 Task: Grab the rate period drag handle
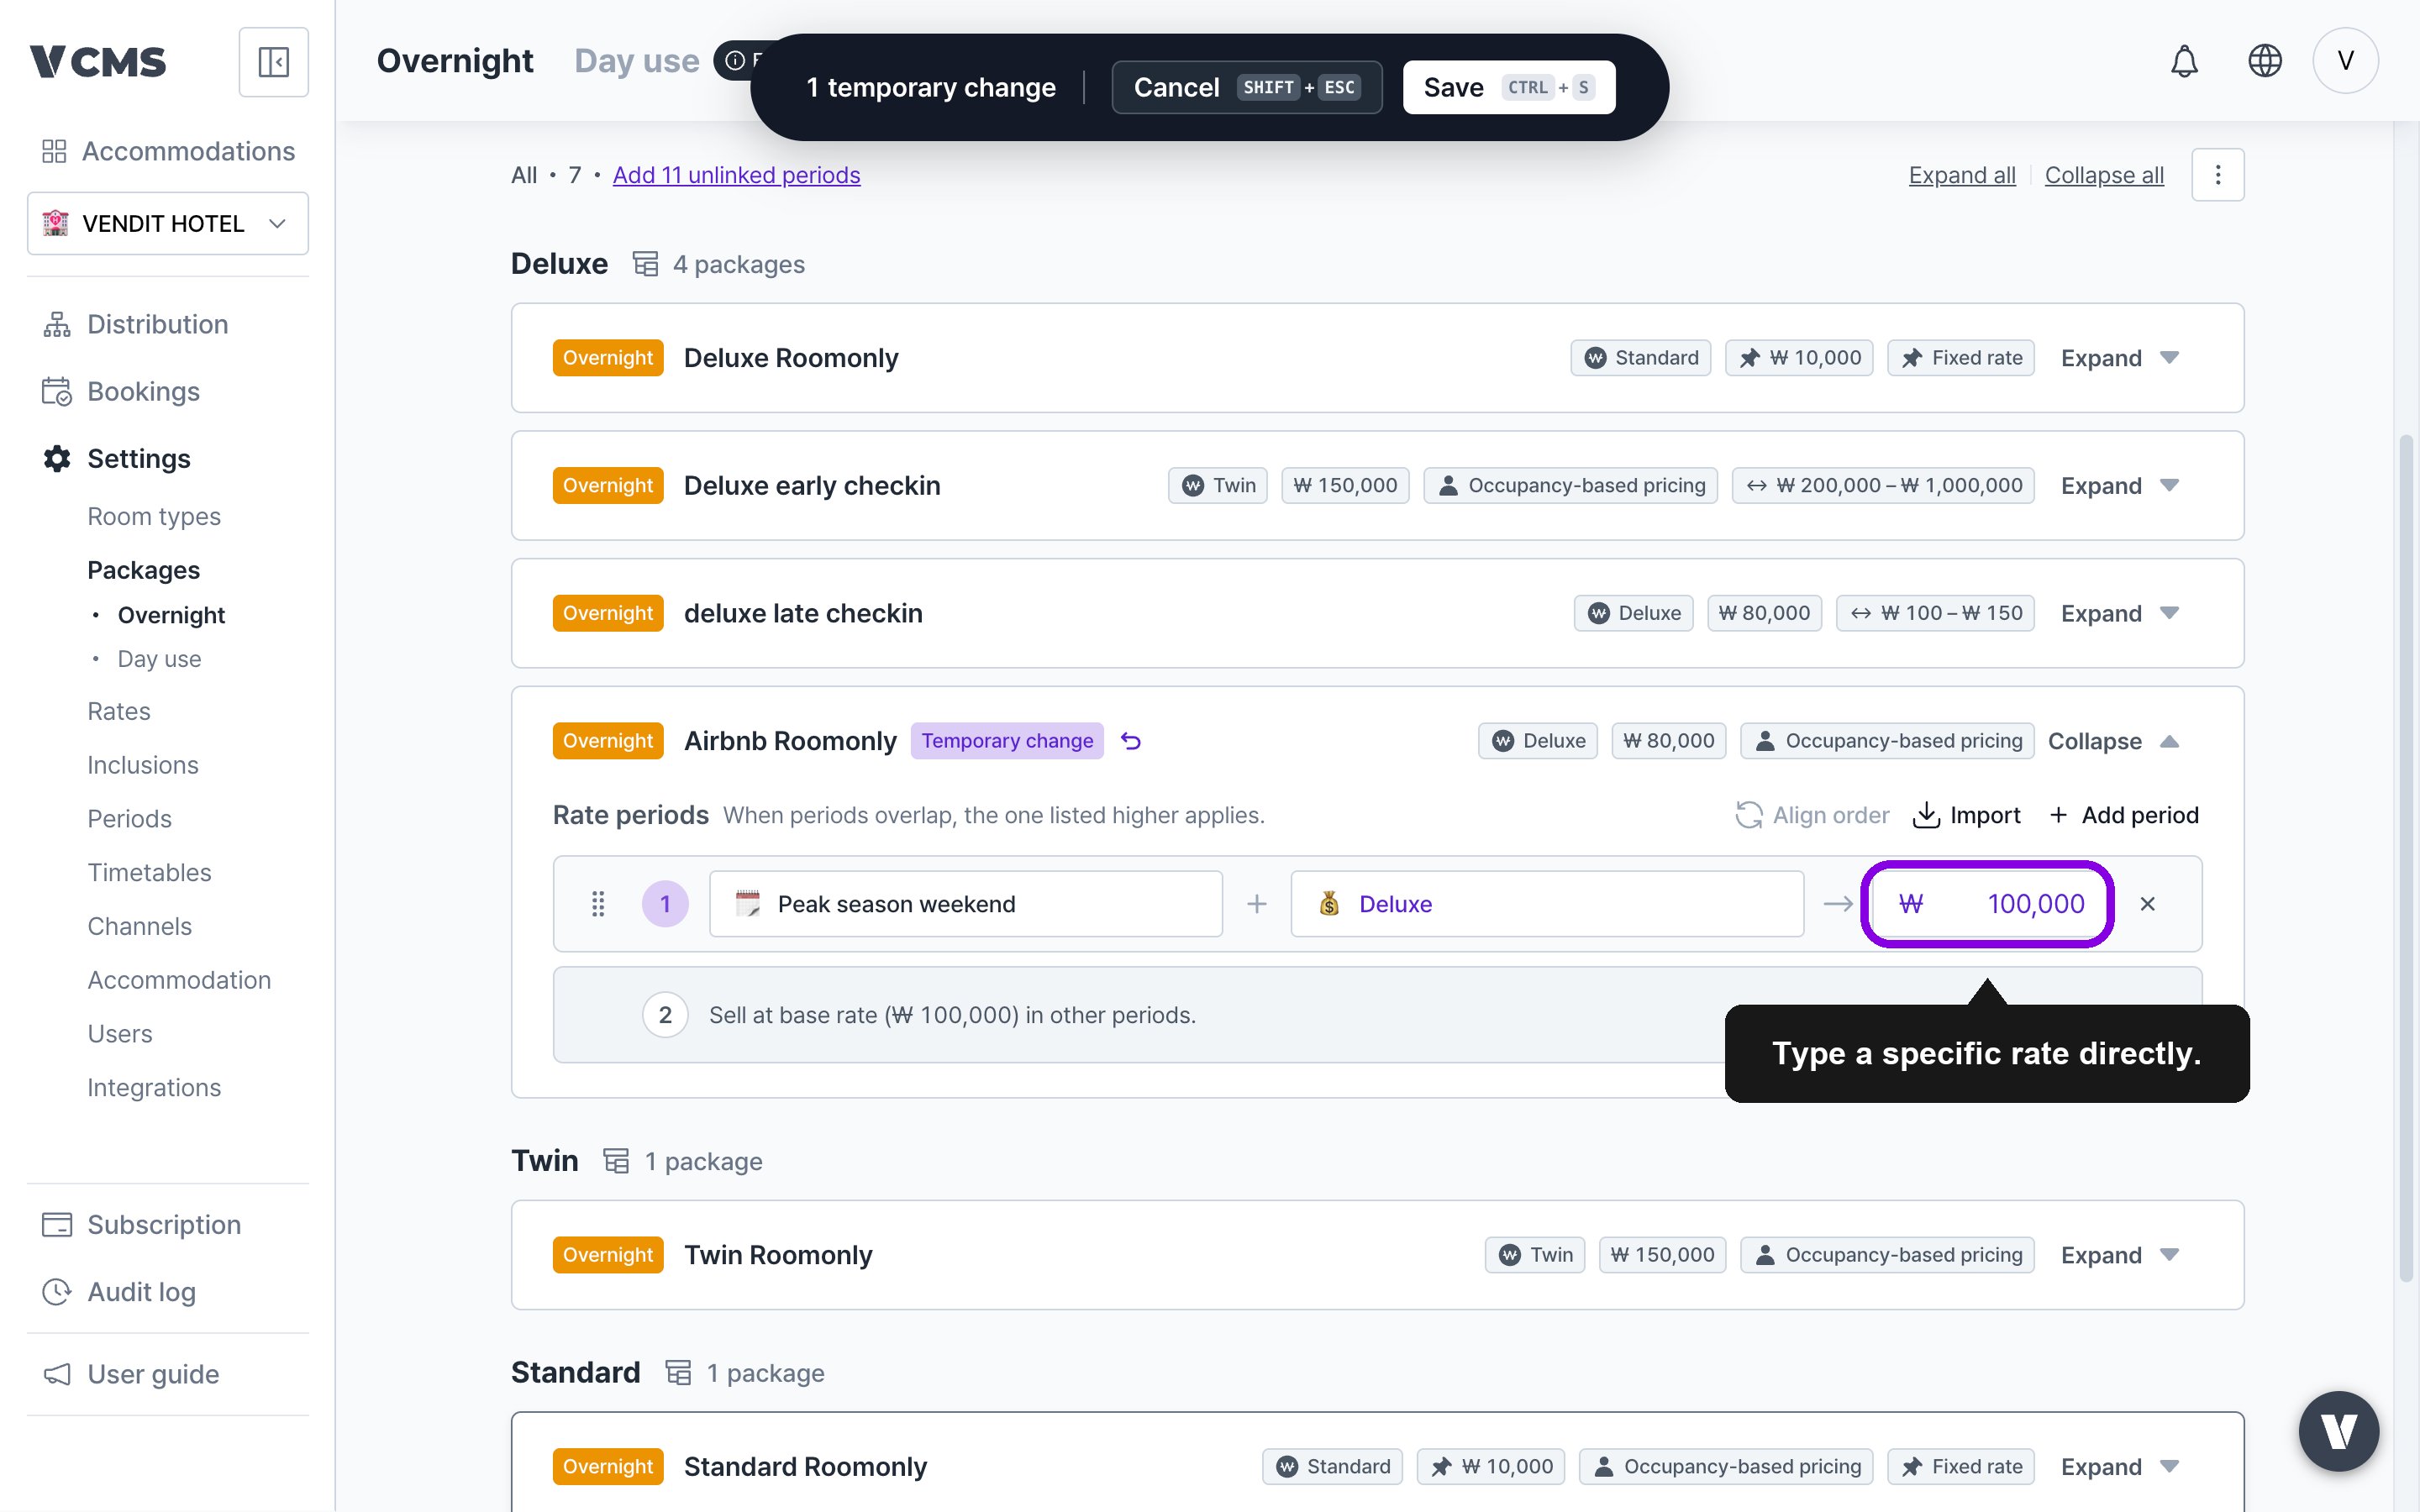pyautogui.click(x=598, y=904)
